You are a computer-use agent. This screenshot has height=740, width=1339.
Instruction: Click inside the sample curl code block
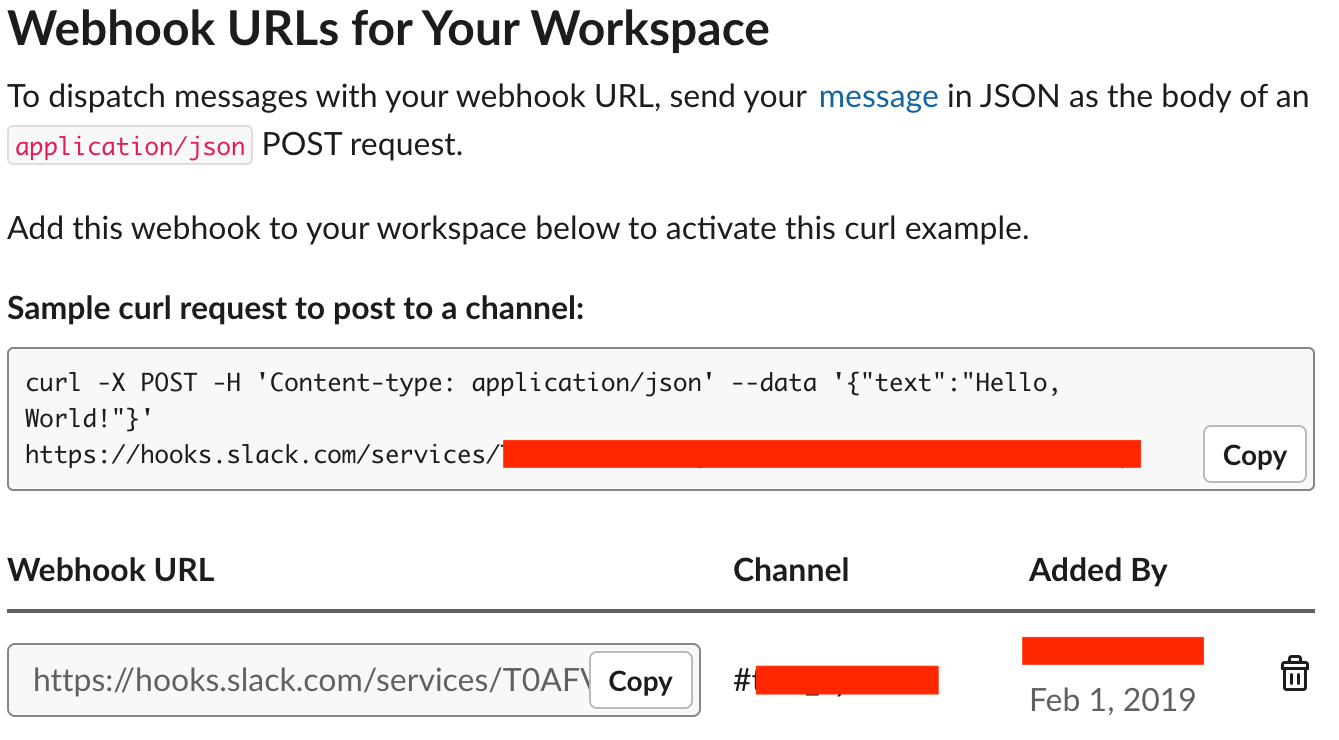click(x=661, y=419)
